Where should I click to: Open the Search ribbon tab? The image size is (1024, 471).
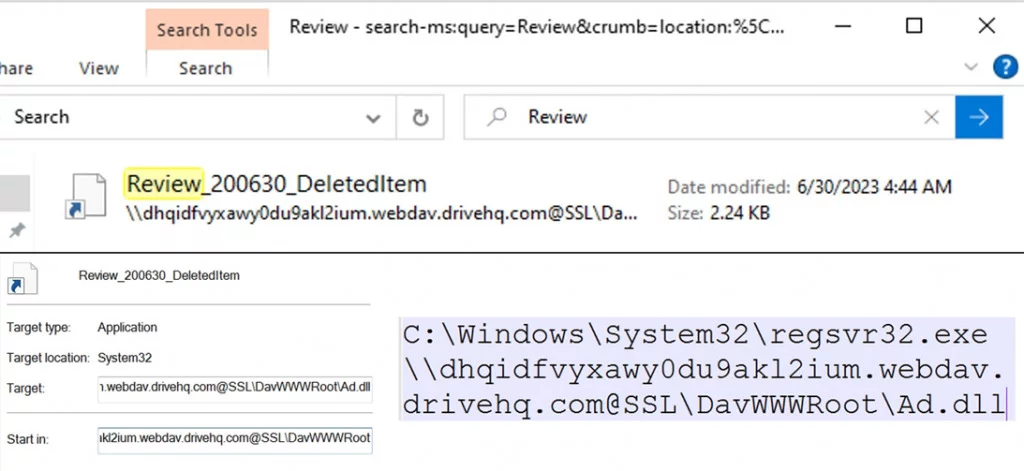(x=205, y=68)
